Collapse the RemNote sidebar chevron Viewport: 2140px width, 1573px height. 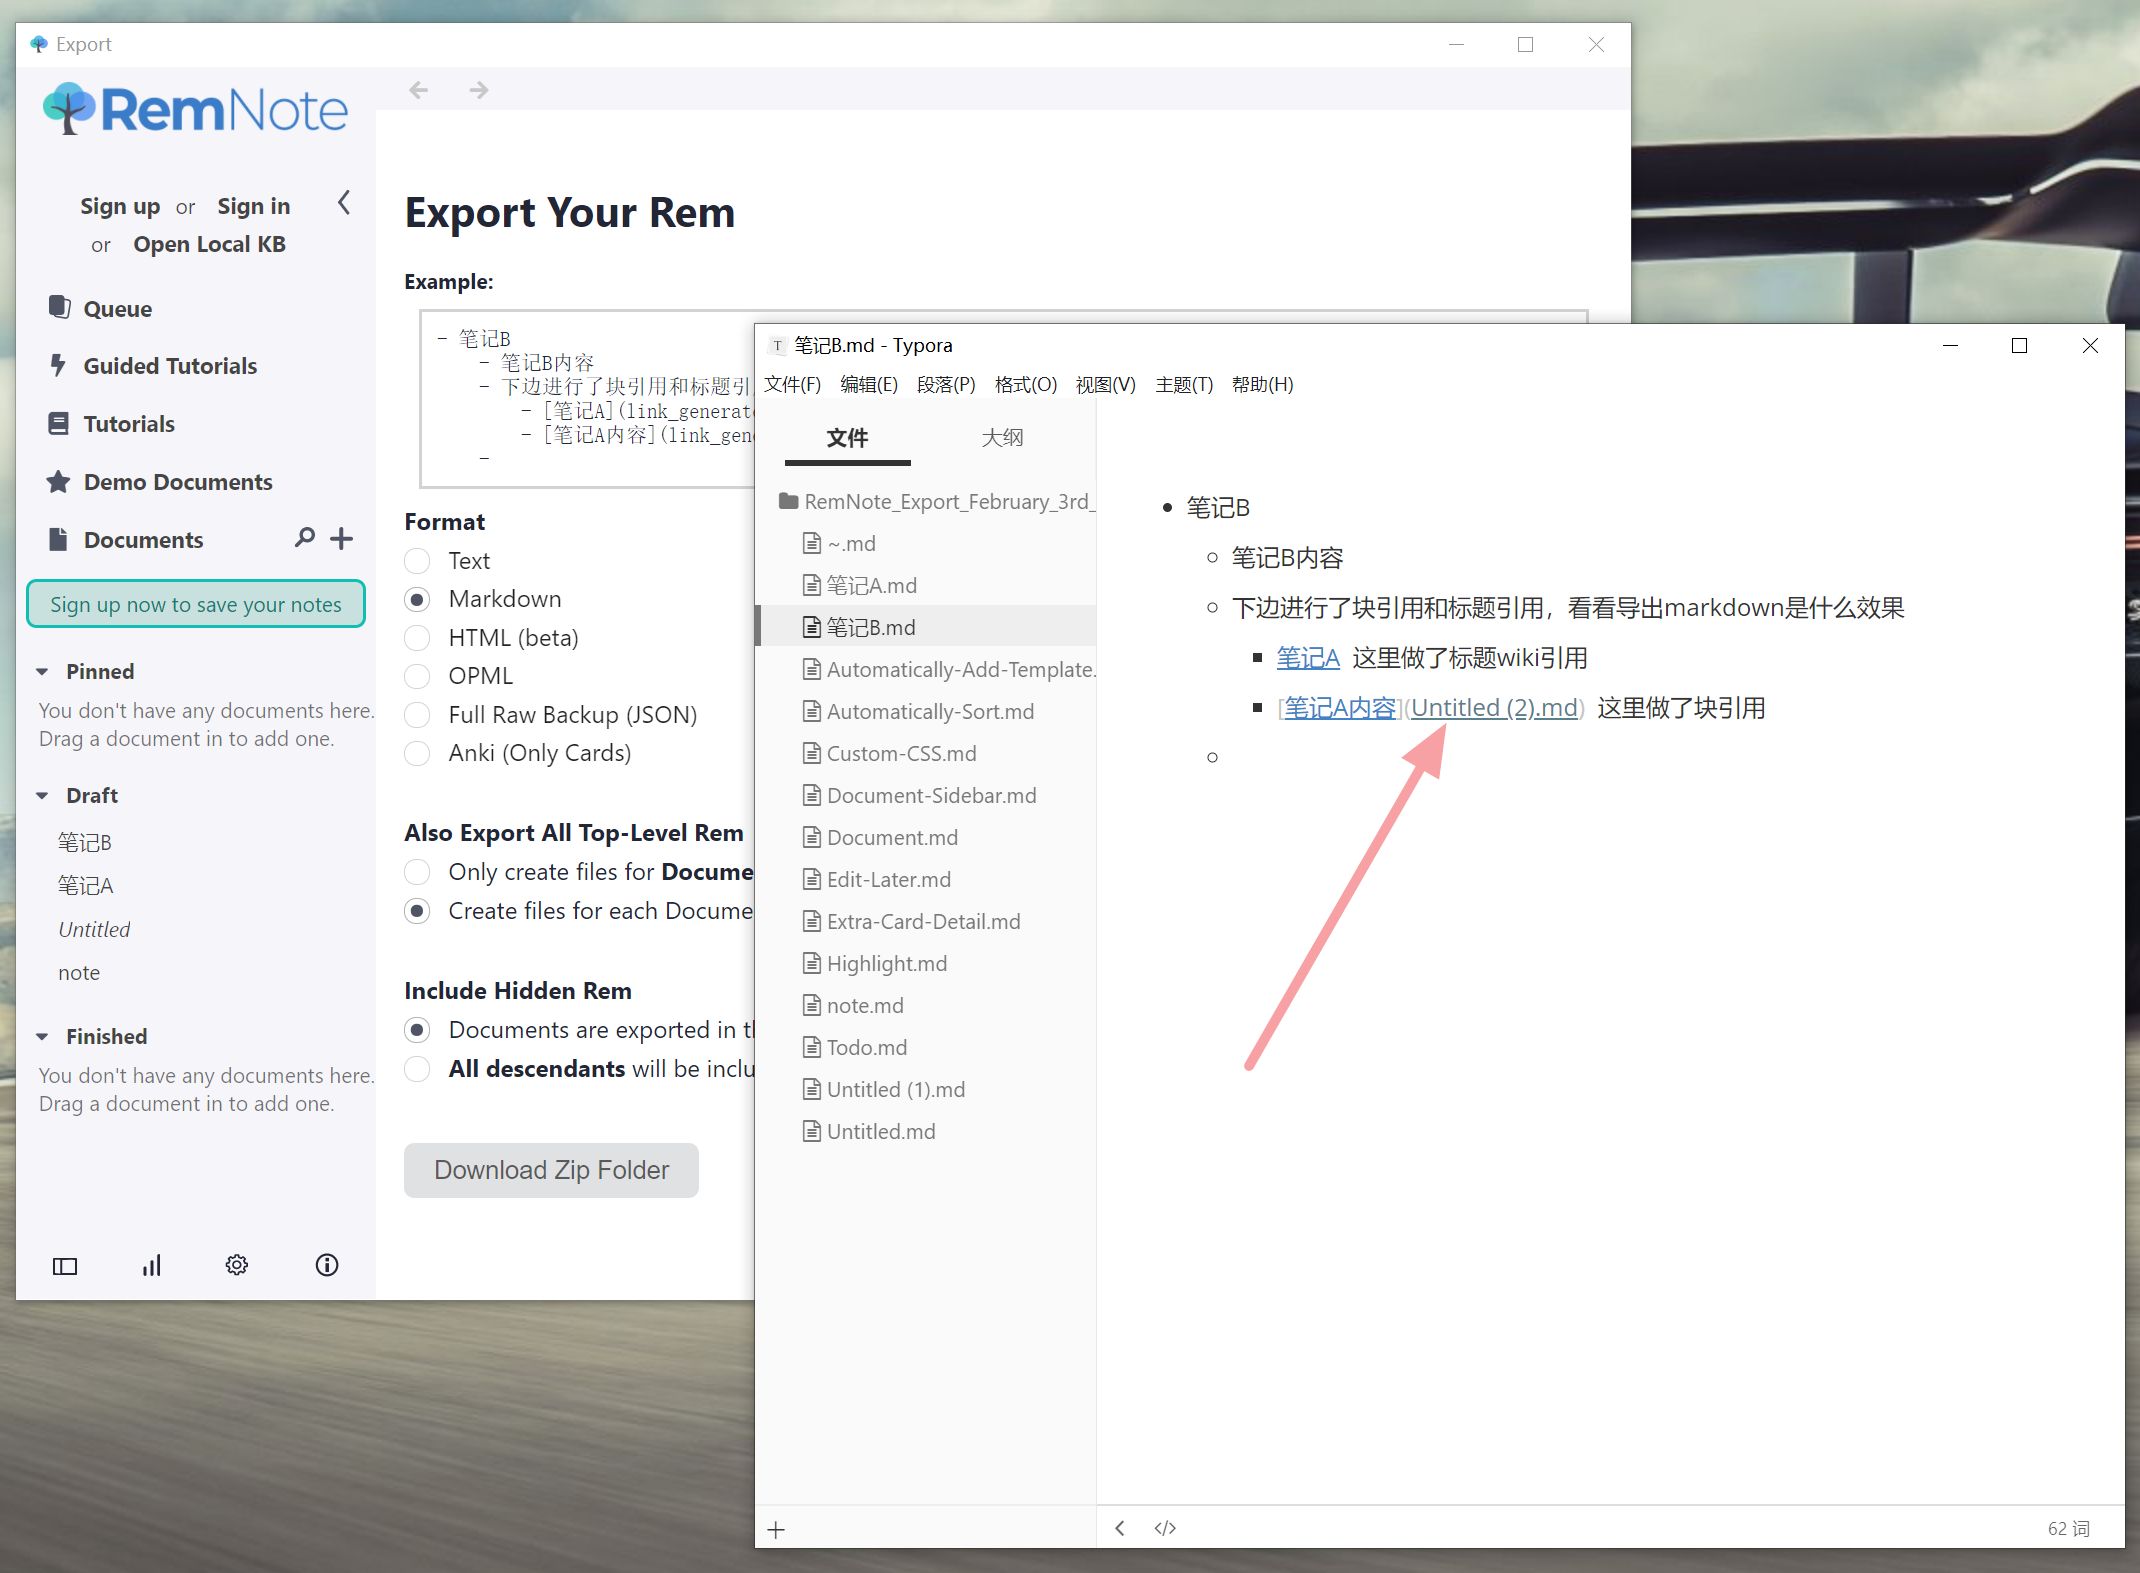click(x=344, y=203)
